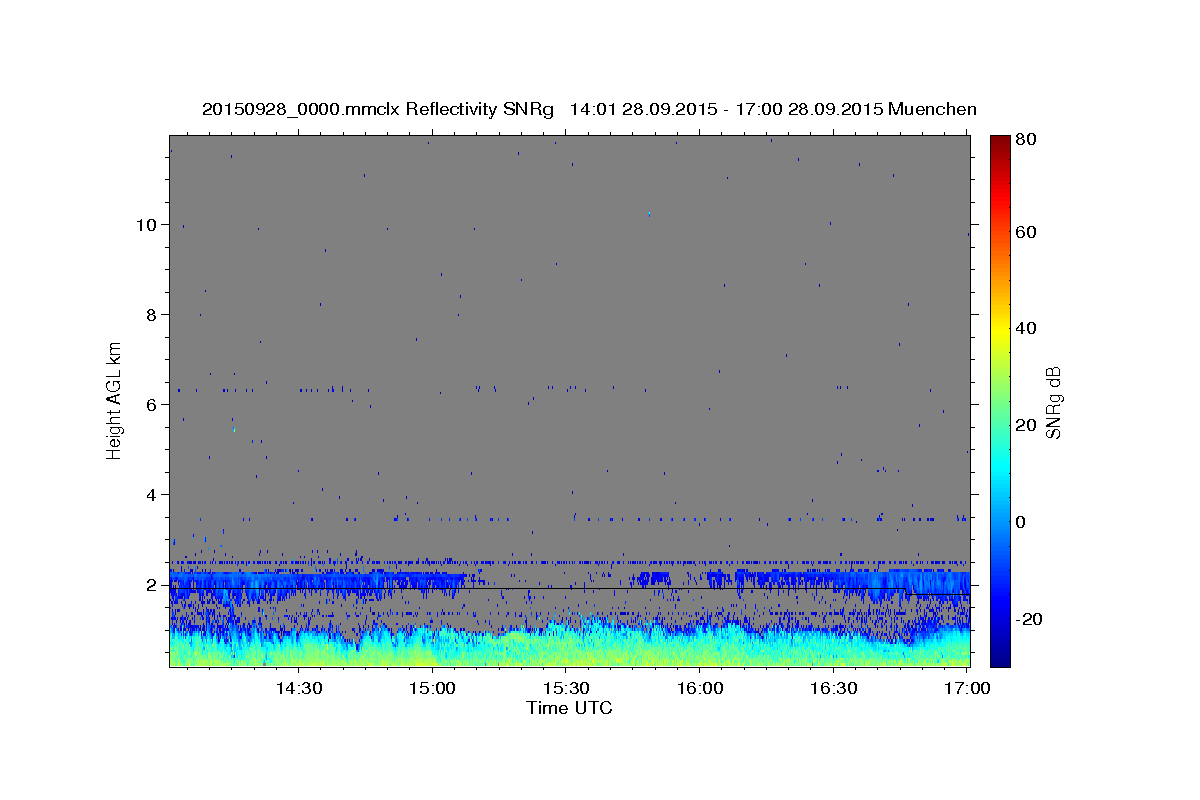The image size is (1200, 800).
Task: Click the height tick label 4
Action: tap(152, 494)
